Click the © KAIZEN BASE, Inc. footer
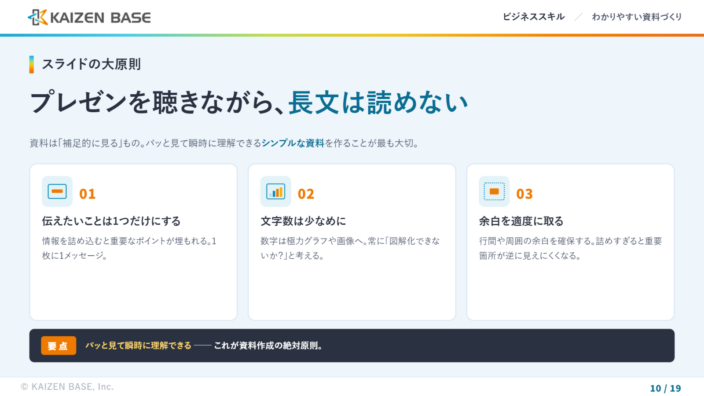The image size is (704, 396). click(x=67, y=387)
